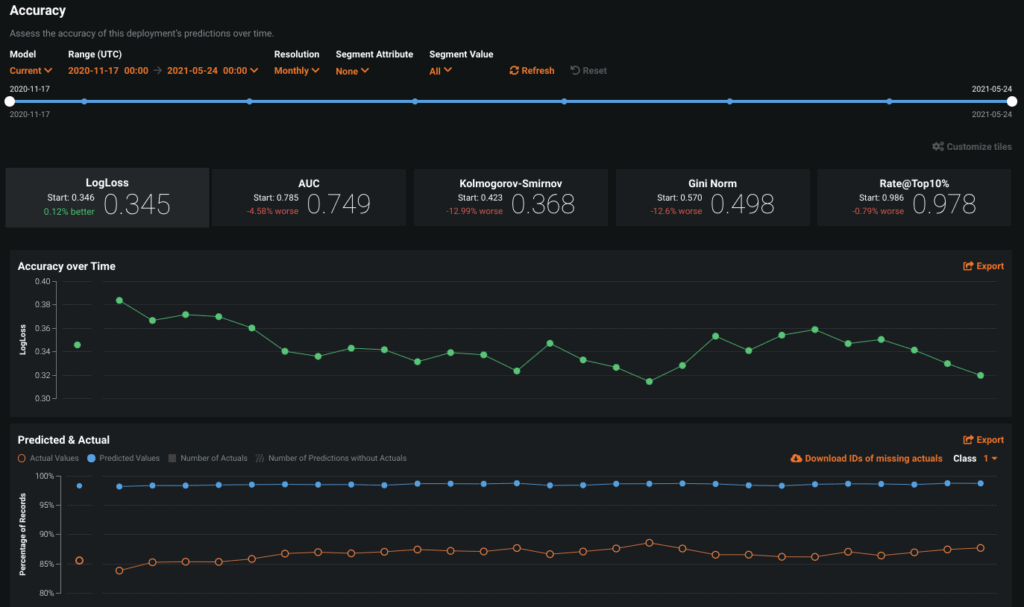This screenshot has height=607, width=1024.
Task: Expand the Resolution dropdown set to Monthly
Action: [x=296, y=71]
